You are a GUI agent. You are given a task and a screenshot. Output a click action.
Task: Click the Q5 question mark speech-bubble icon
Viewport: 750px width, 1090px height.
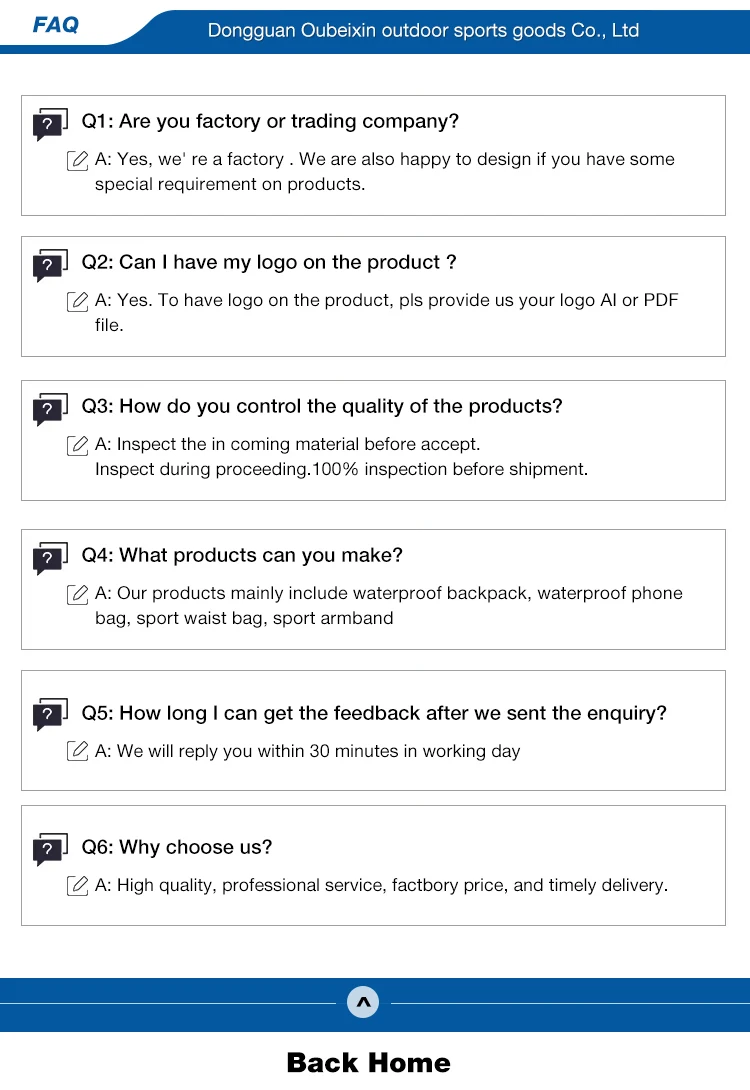tap(49, 715)
